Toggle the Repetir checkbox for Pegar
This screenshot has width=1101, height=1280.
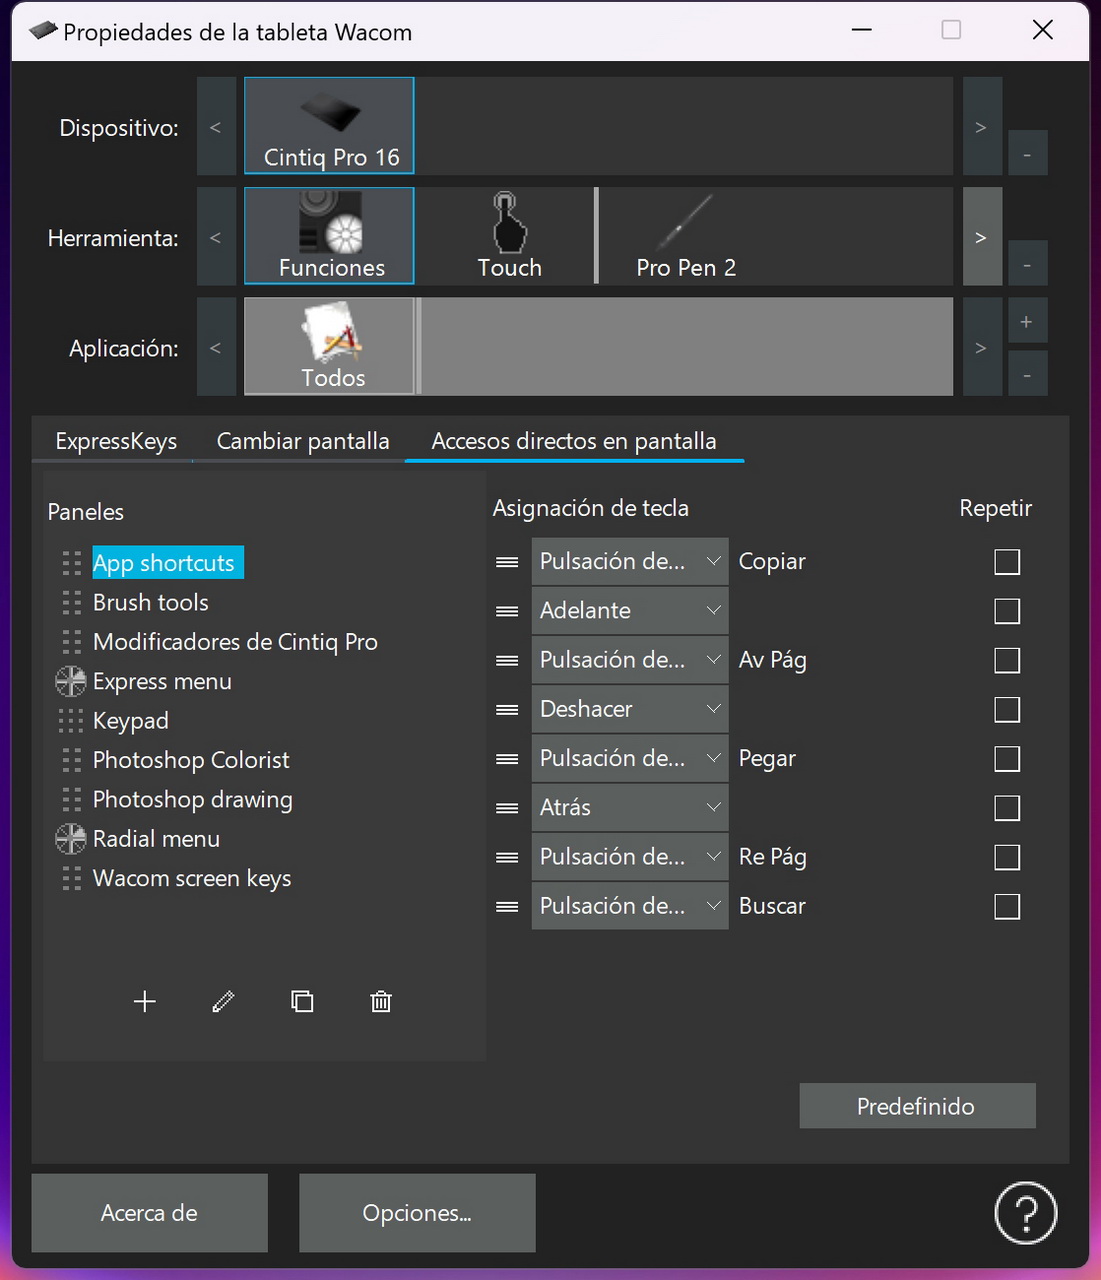click(1007, 759)
